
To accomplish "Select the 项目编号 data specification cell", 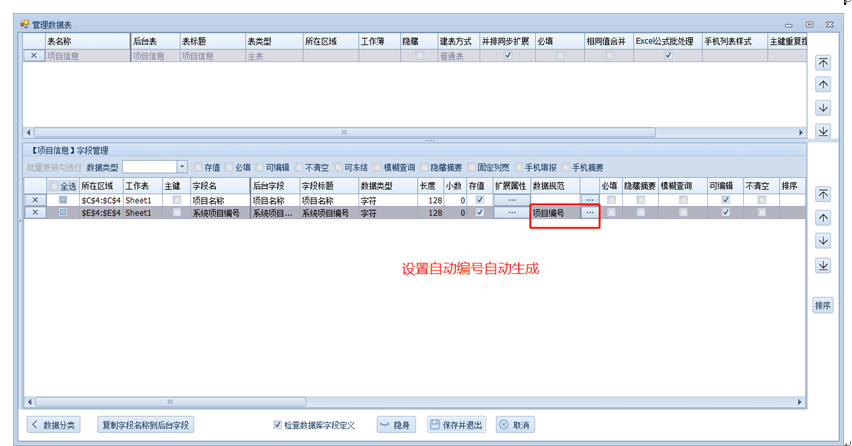I will 554,213.
